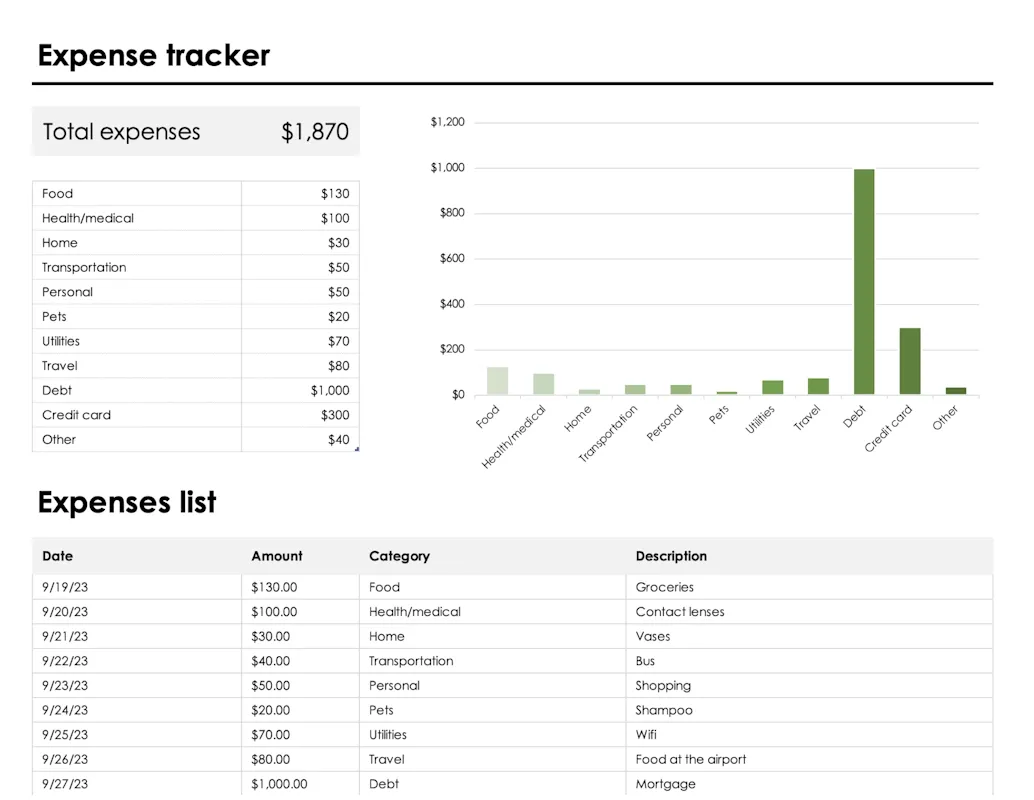Image resolution: width=1034 pixels, height=800 pixels.
Task: Select the Groceries description cell
Action: click(809, 587)
